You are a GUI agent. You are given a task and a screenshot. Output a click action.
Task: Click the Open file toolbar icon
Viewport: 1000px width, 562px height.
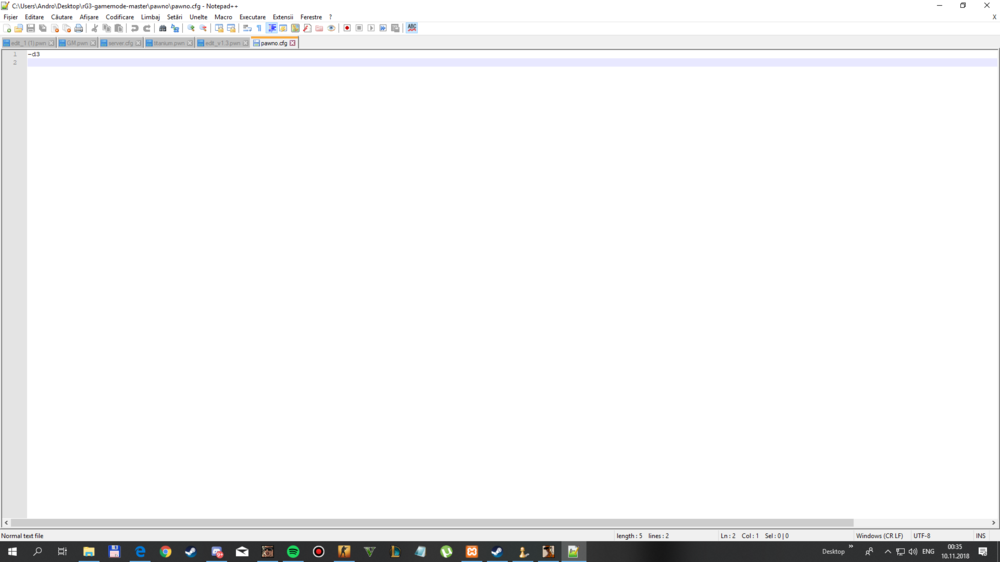(18, 28)
